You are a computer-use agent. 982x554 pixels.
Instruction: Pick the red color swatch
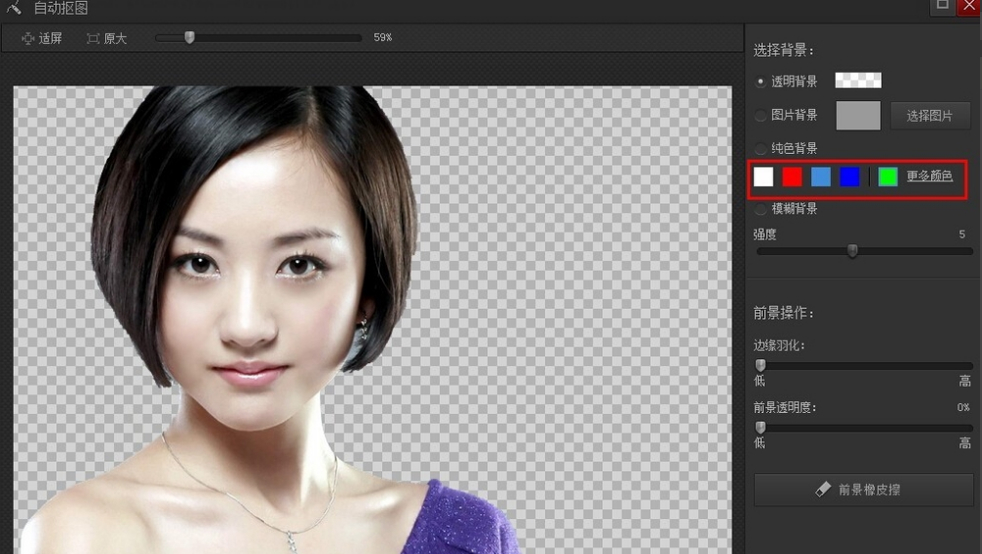click(792, 177)
